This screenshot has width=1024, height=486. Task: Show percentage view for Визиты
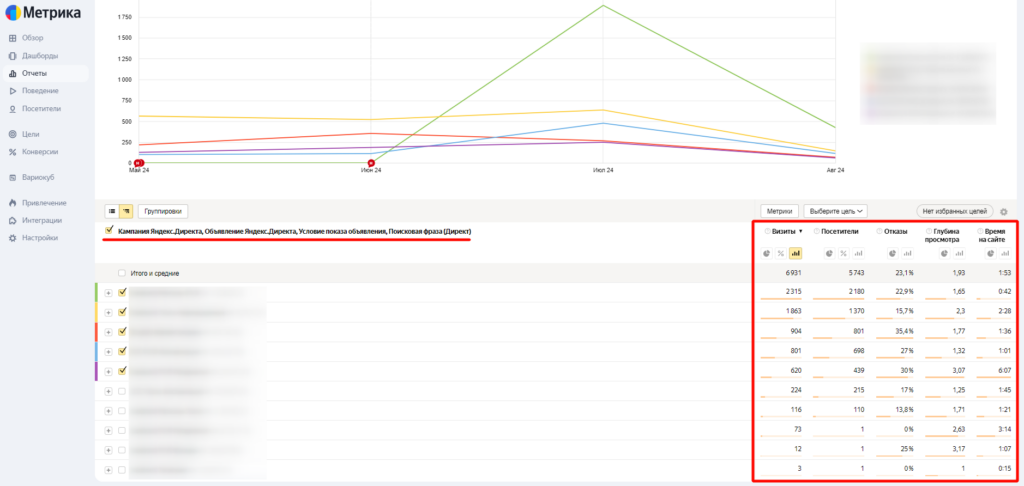click(782, 253)
